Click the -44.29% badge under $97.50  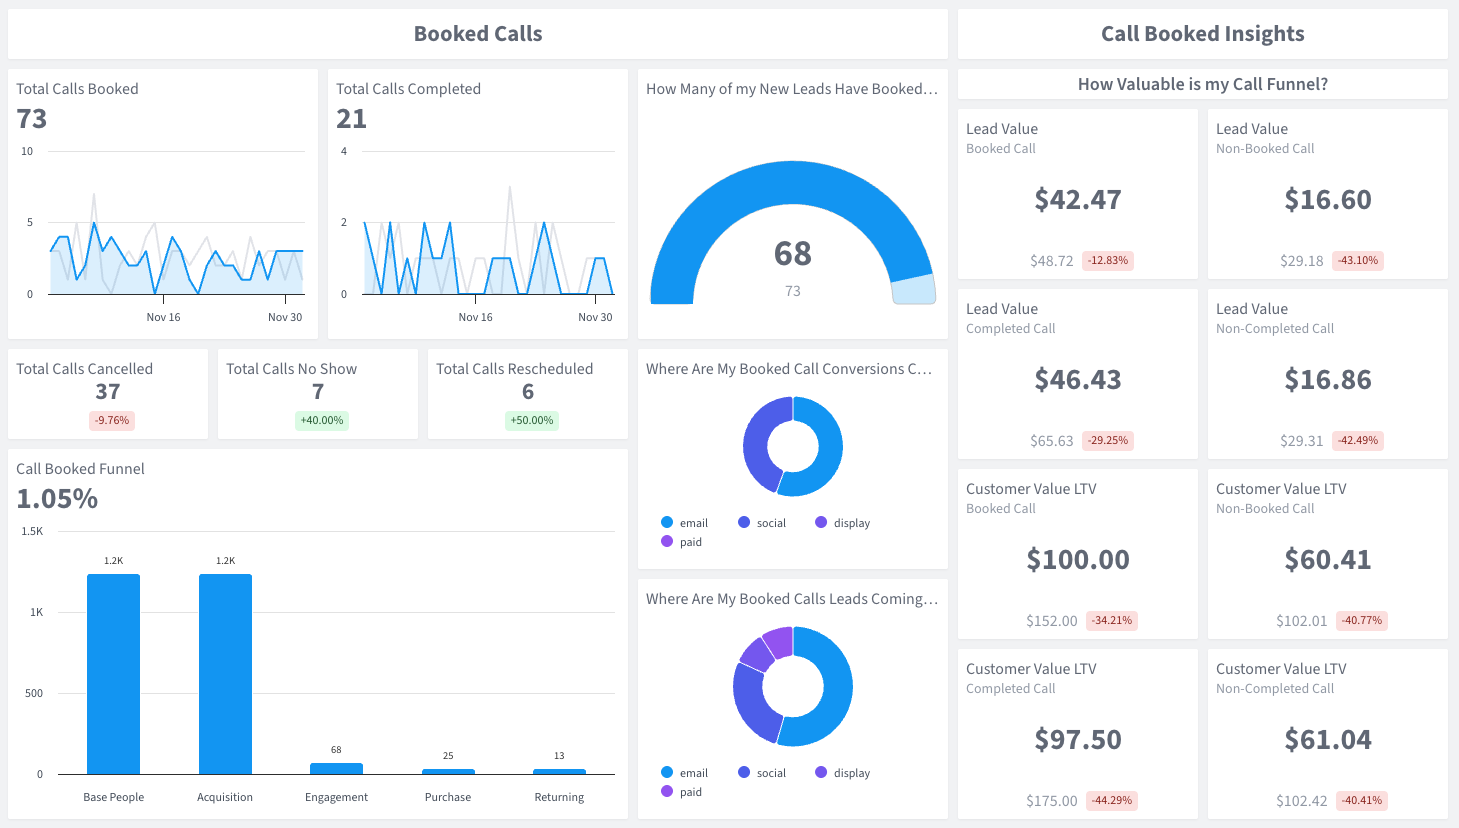pos(1112,801)
